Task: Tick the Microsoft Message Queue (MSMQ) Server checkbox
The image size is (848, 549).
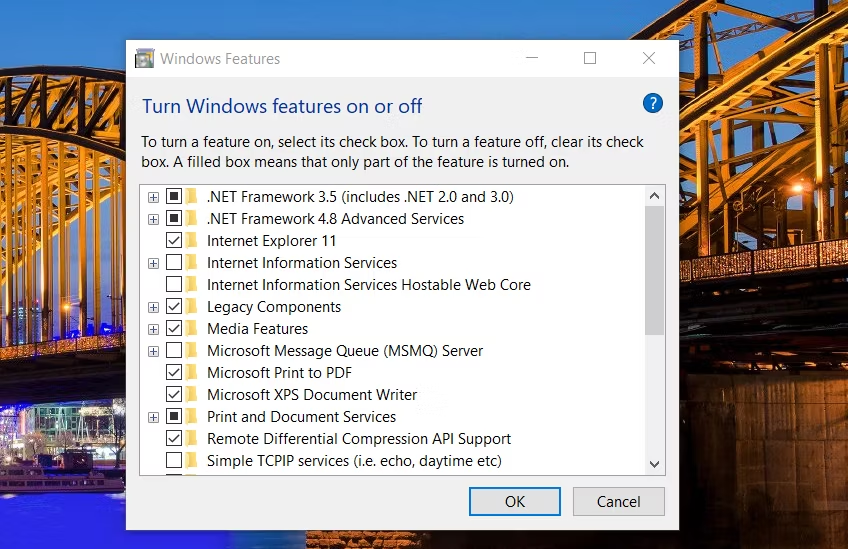Action: point(174,351)
